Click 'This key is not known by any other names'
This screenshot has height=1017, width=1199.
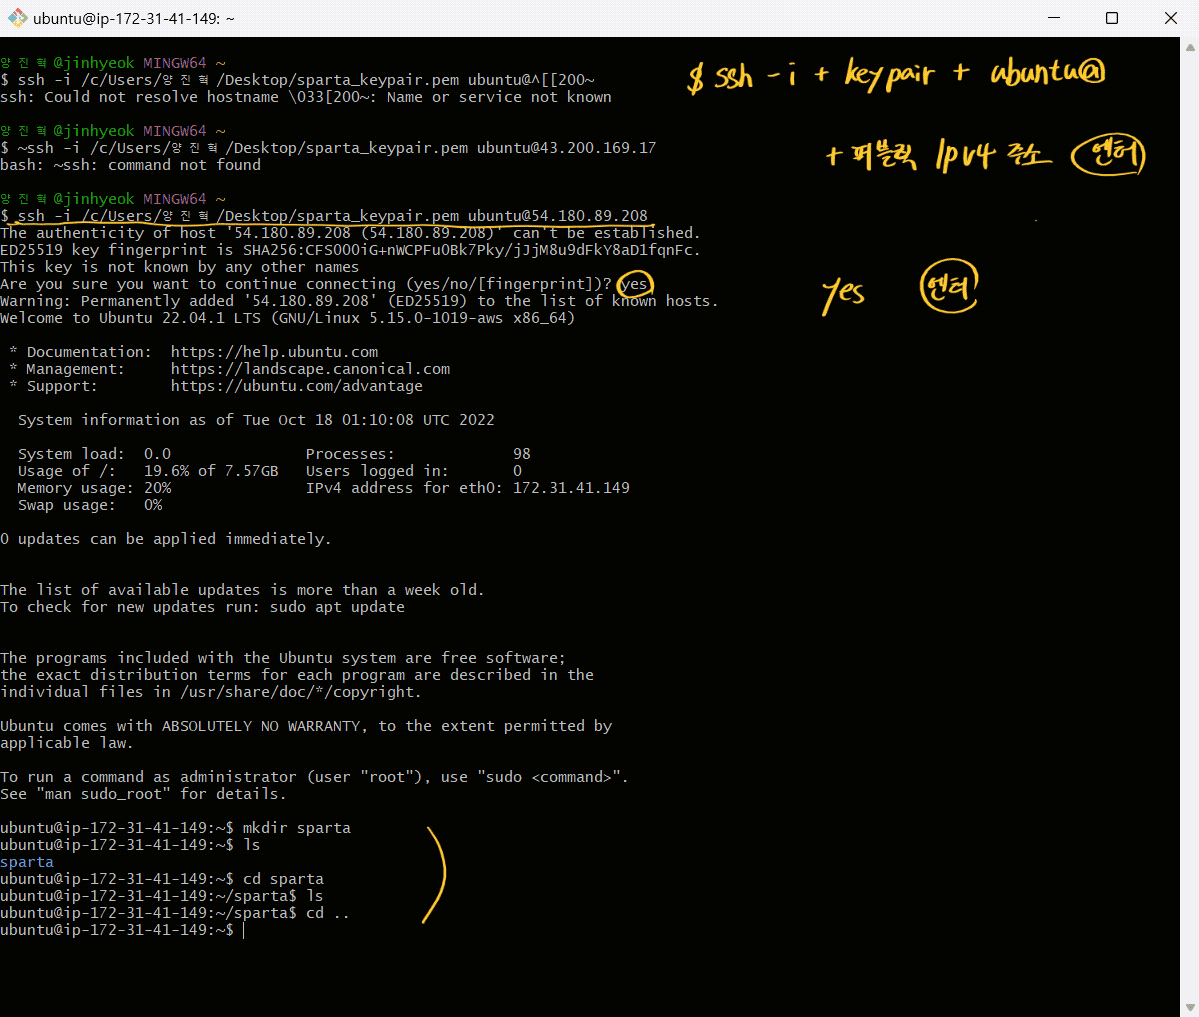point(180,267)
